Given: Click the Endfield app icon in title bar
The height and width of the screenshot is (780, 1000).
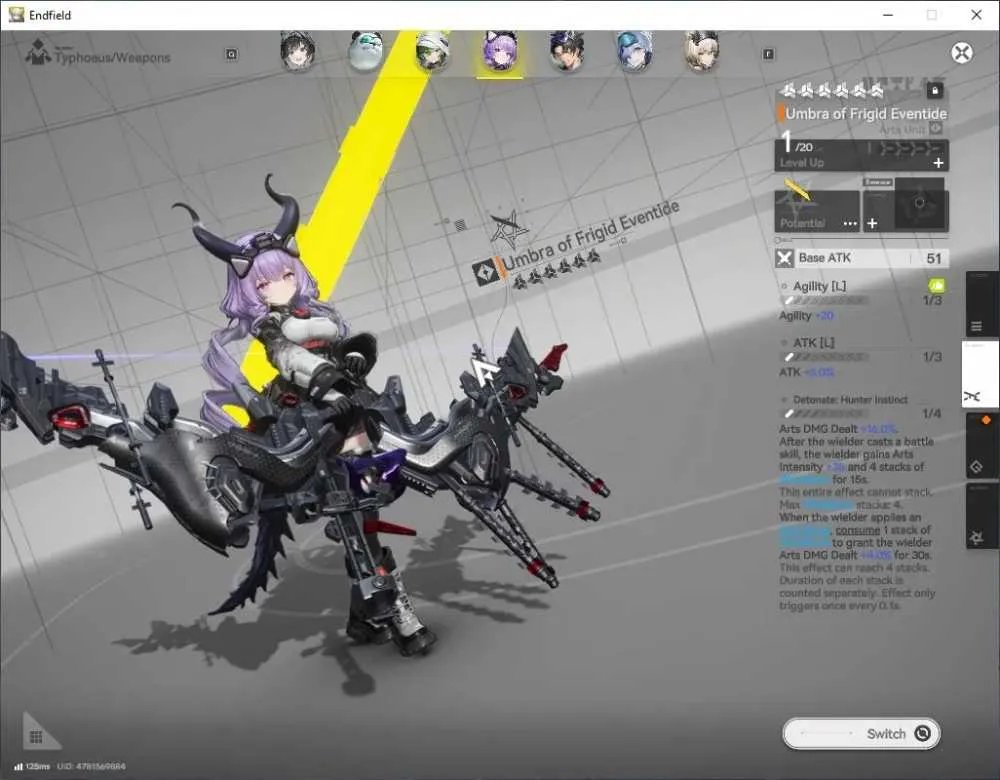Looking at the screenshot, I should [16, 15].
